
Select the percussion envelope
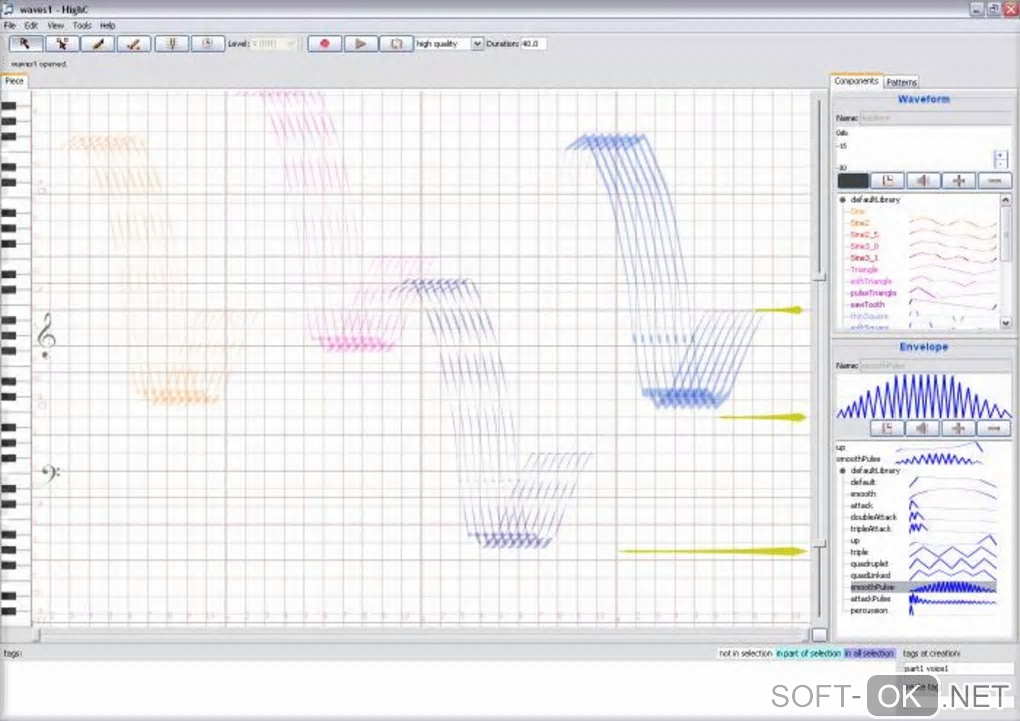click(x=868, y=610)
